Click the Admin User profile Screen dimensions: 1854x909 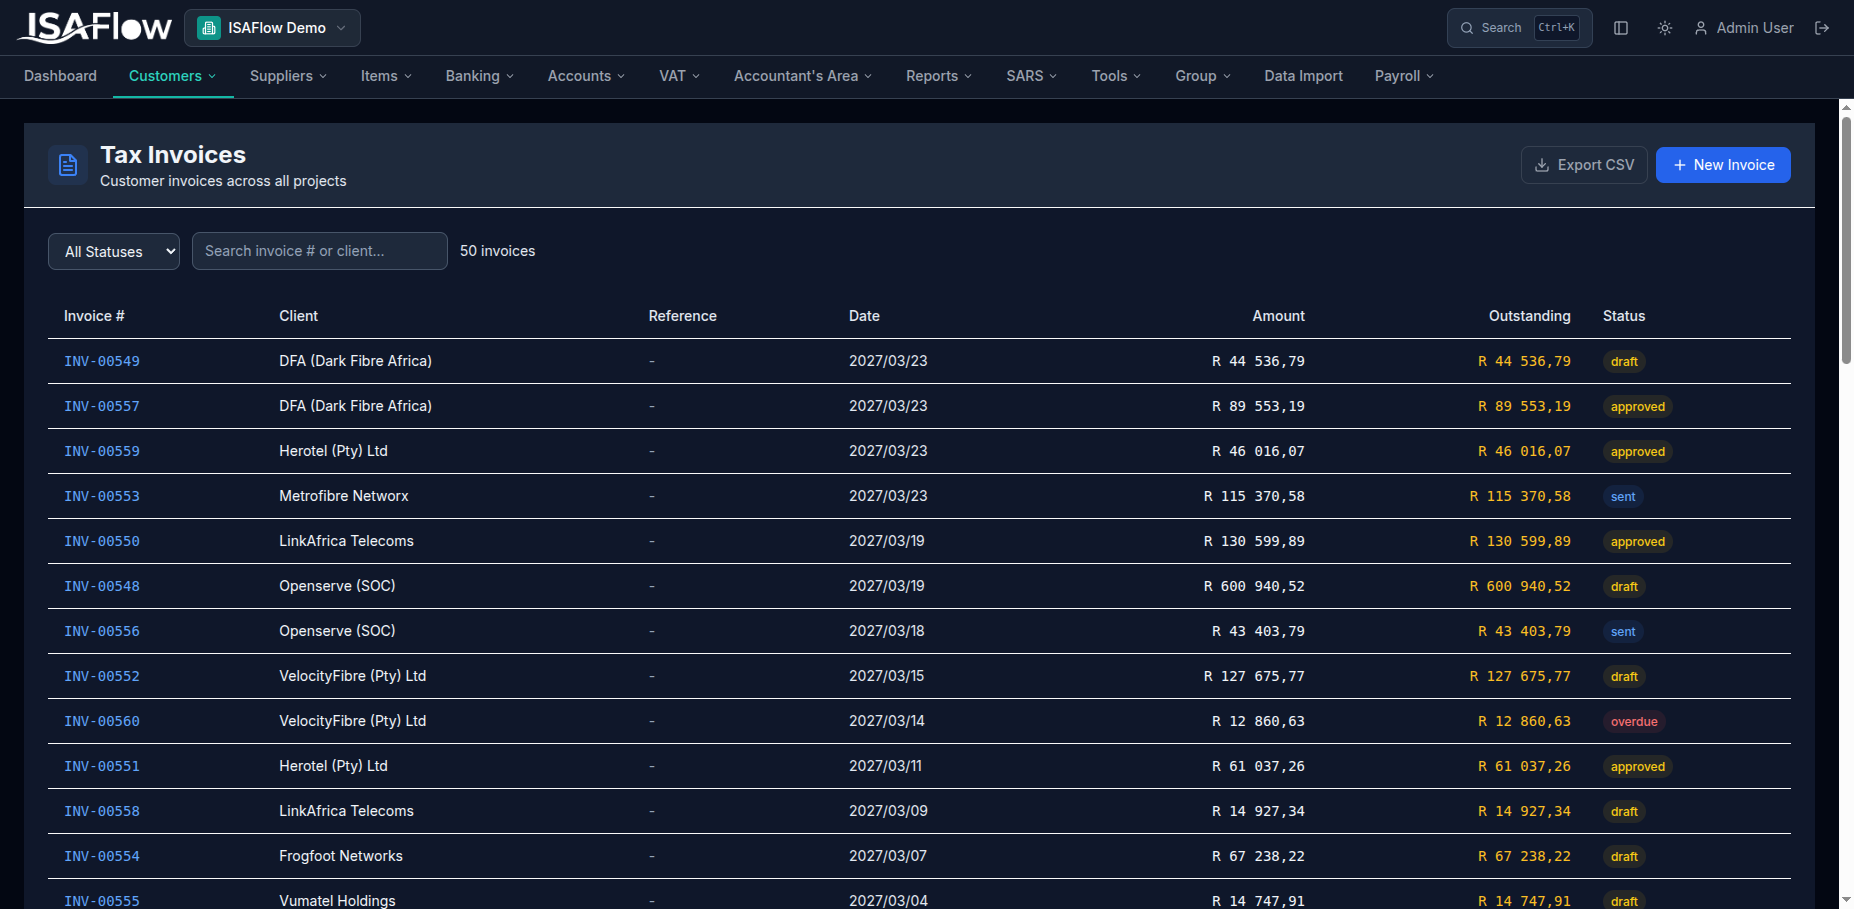(1744, 28)
